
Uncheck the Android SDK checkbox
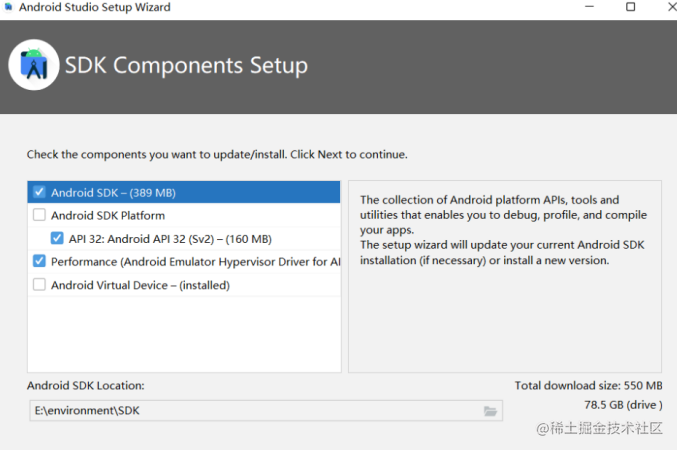[x=39, y=192]
